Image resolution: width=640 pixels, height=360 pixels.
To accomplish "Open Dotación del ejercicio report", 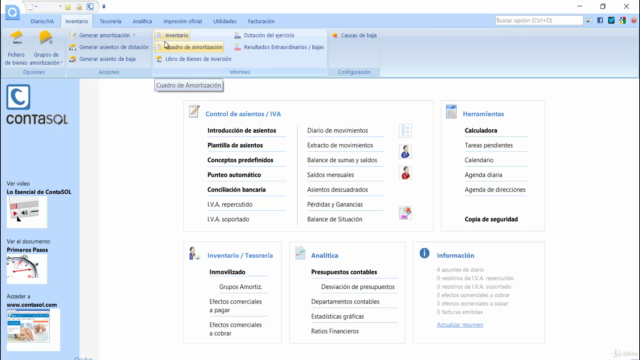I will (264, 35).
